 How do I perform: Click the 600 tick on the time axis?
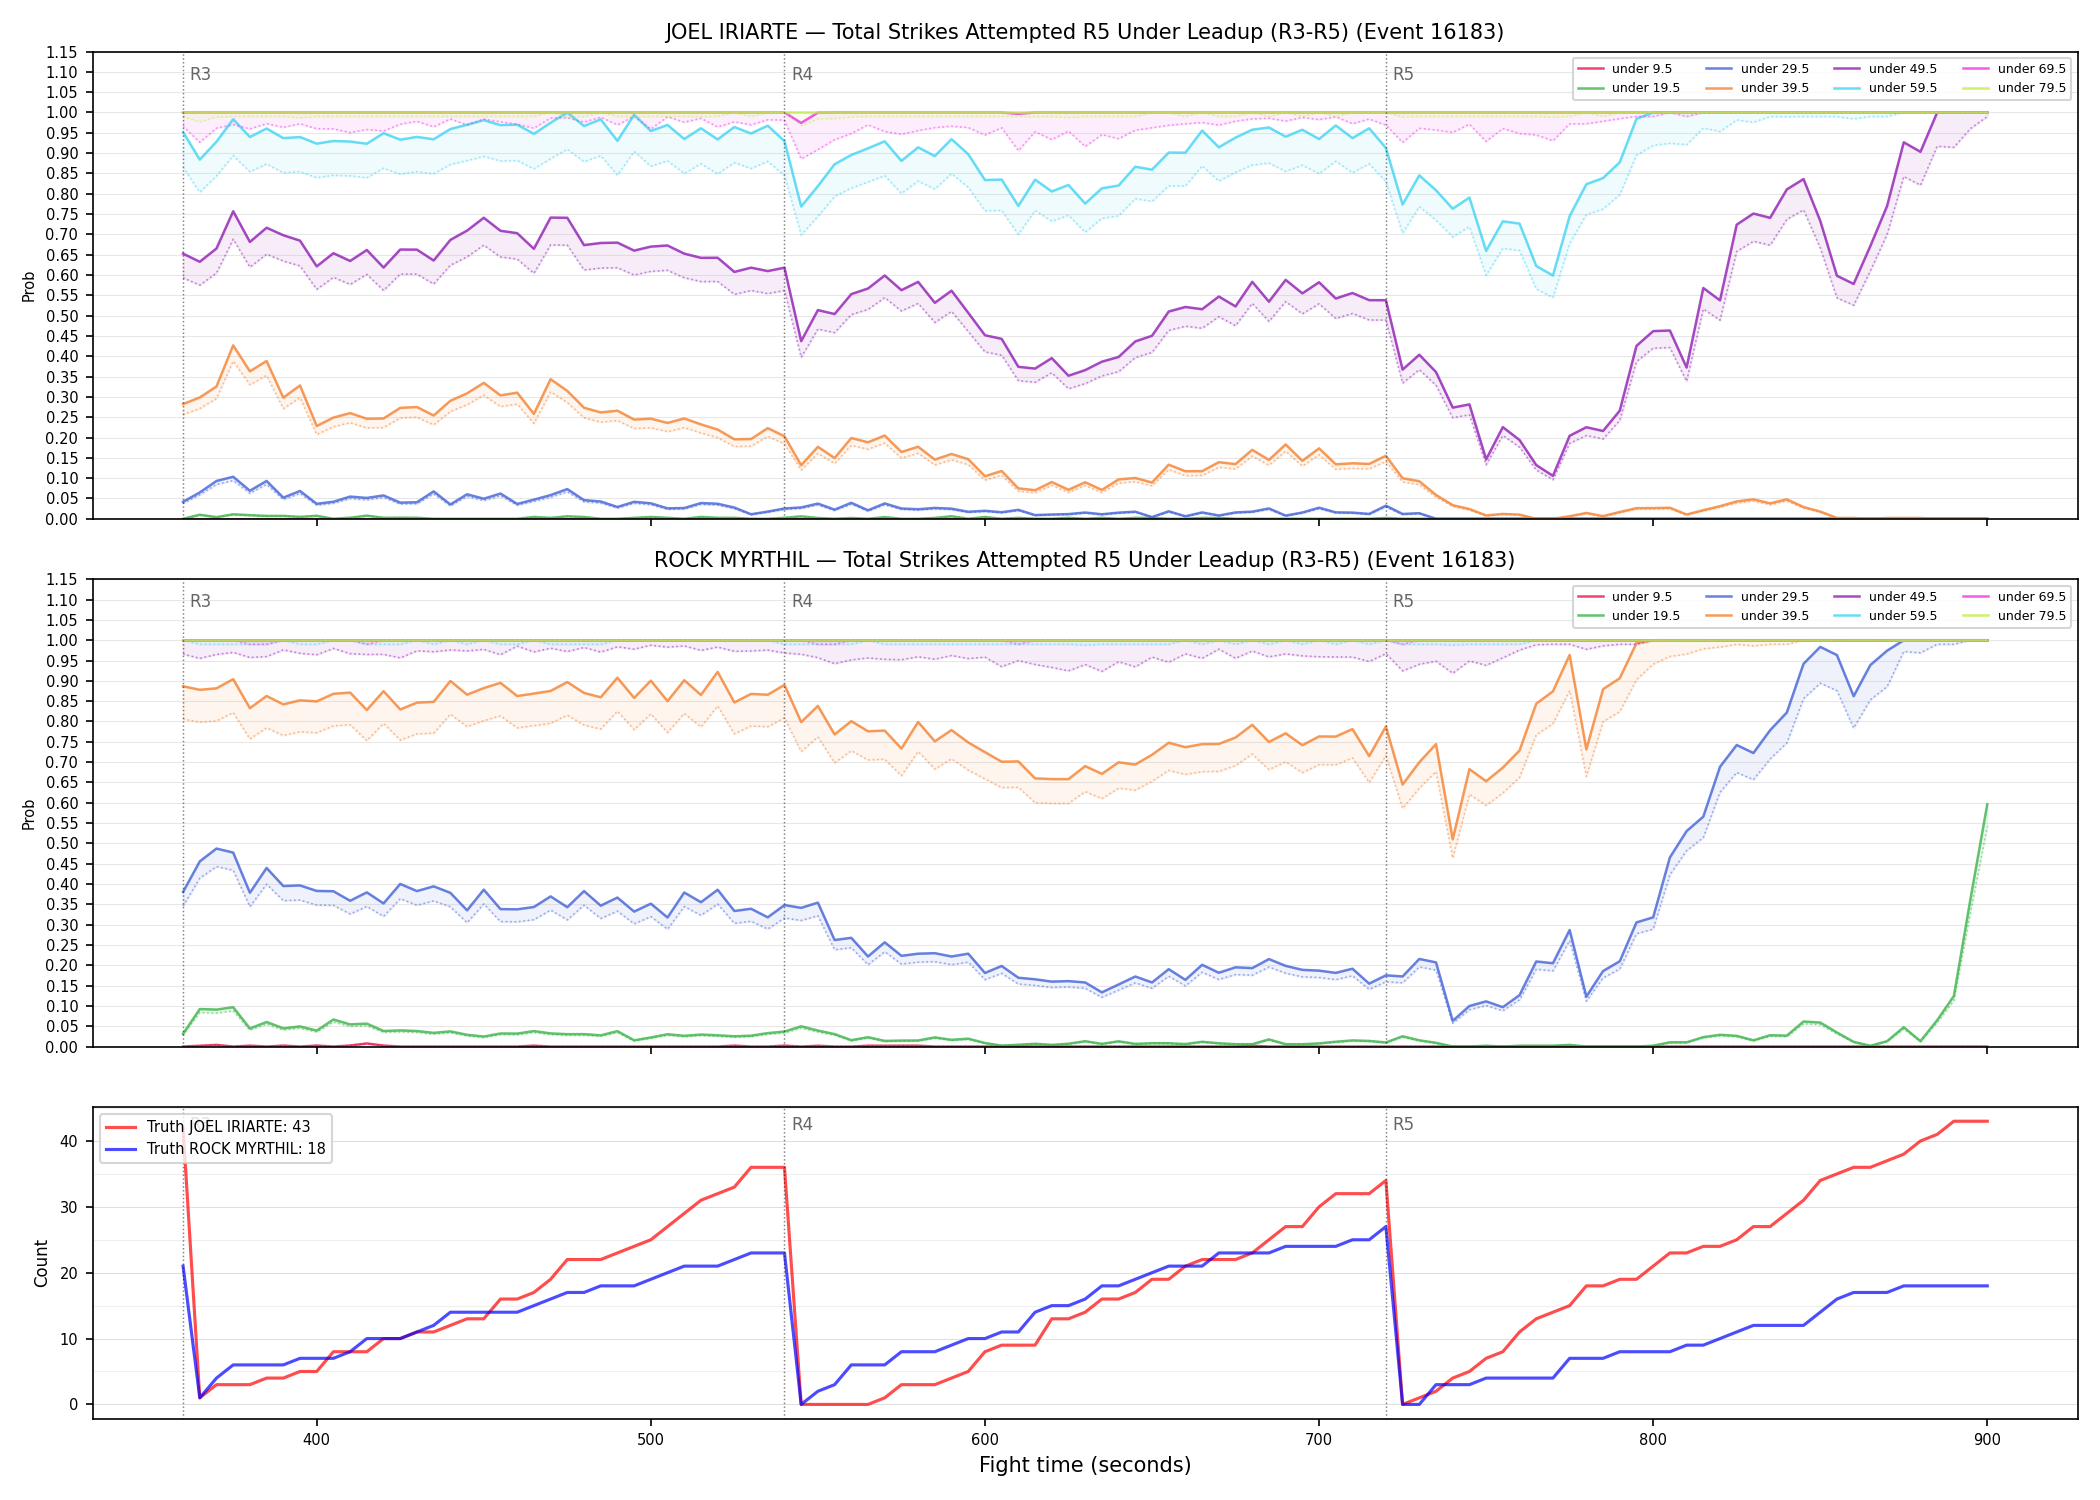[x=985, y=1440]
